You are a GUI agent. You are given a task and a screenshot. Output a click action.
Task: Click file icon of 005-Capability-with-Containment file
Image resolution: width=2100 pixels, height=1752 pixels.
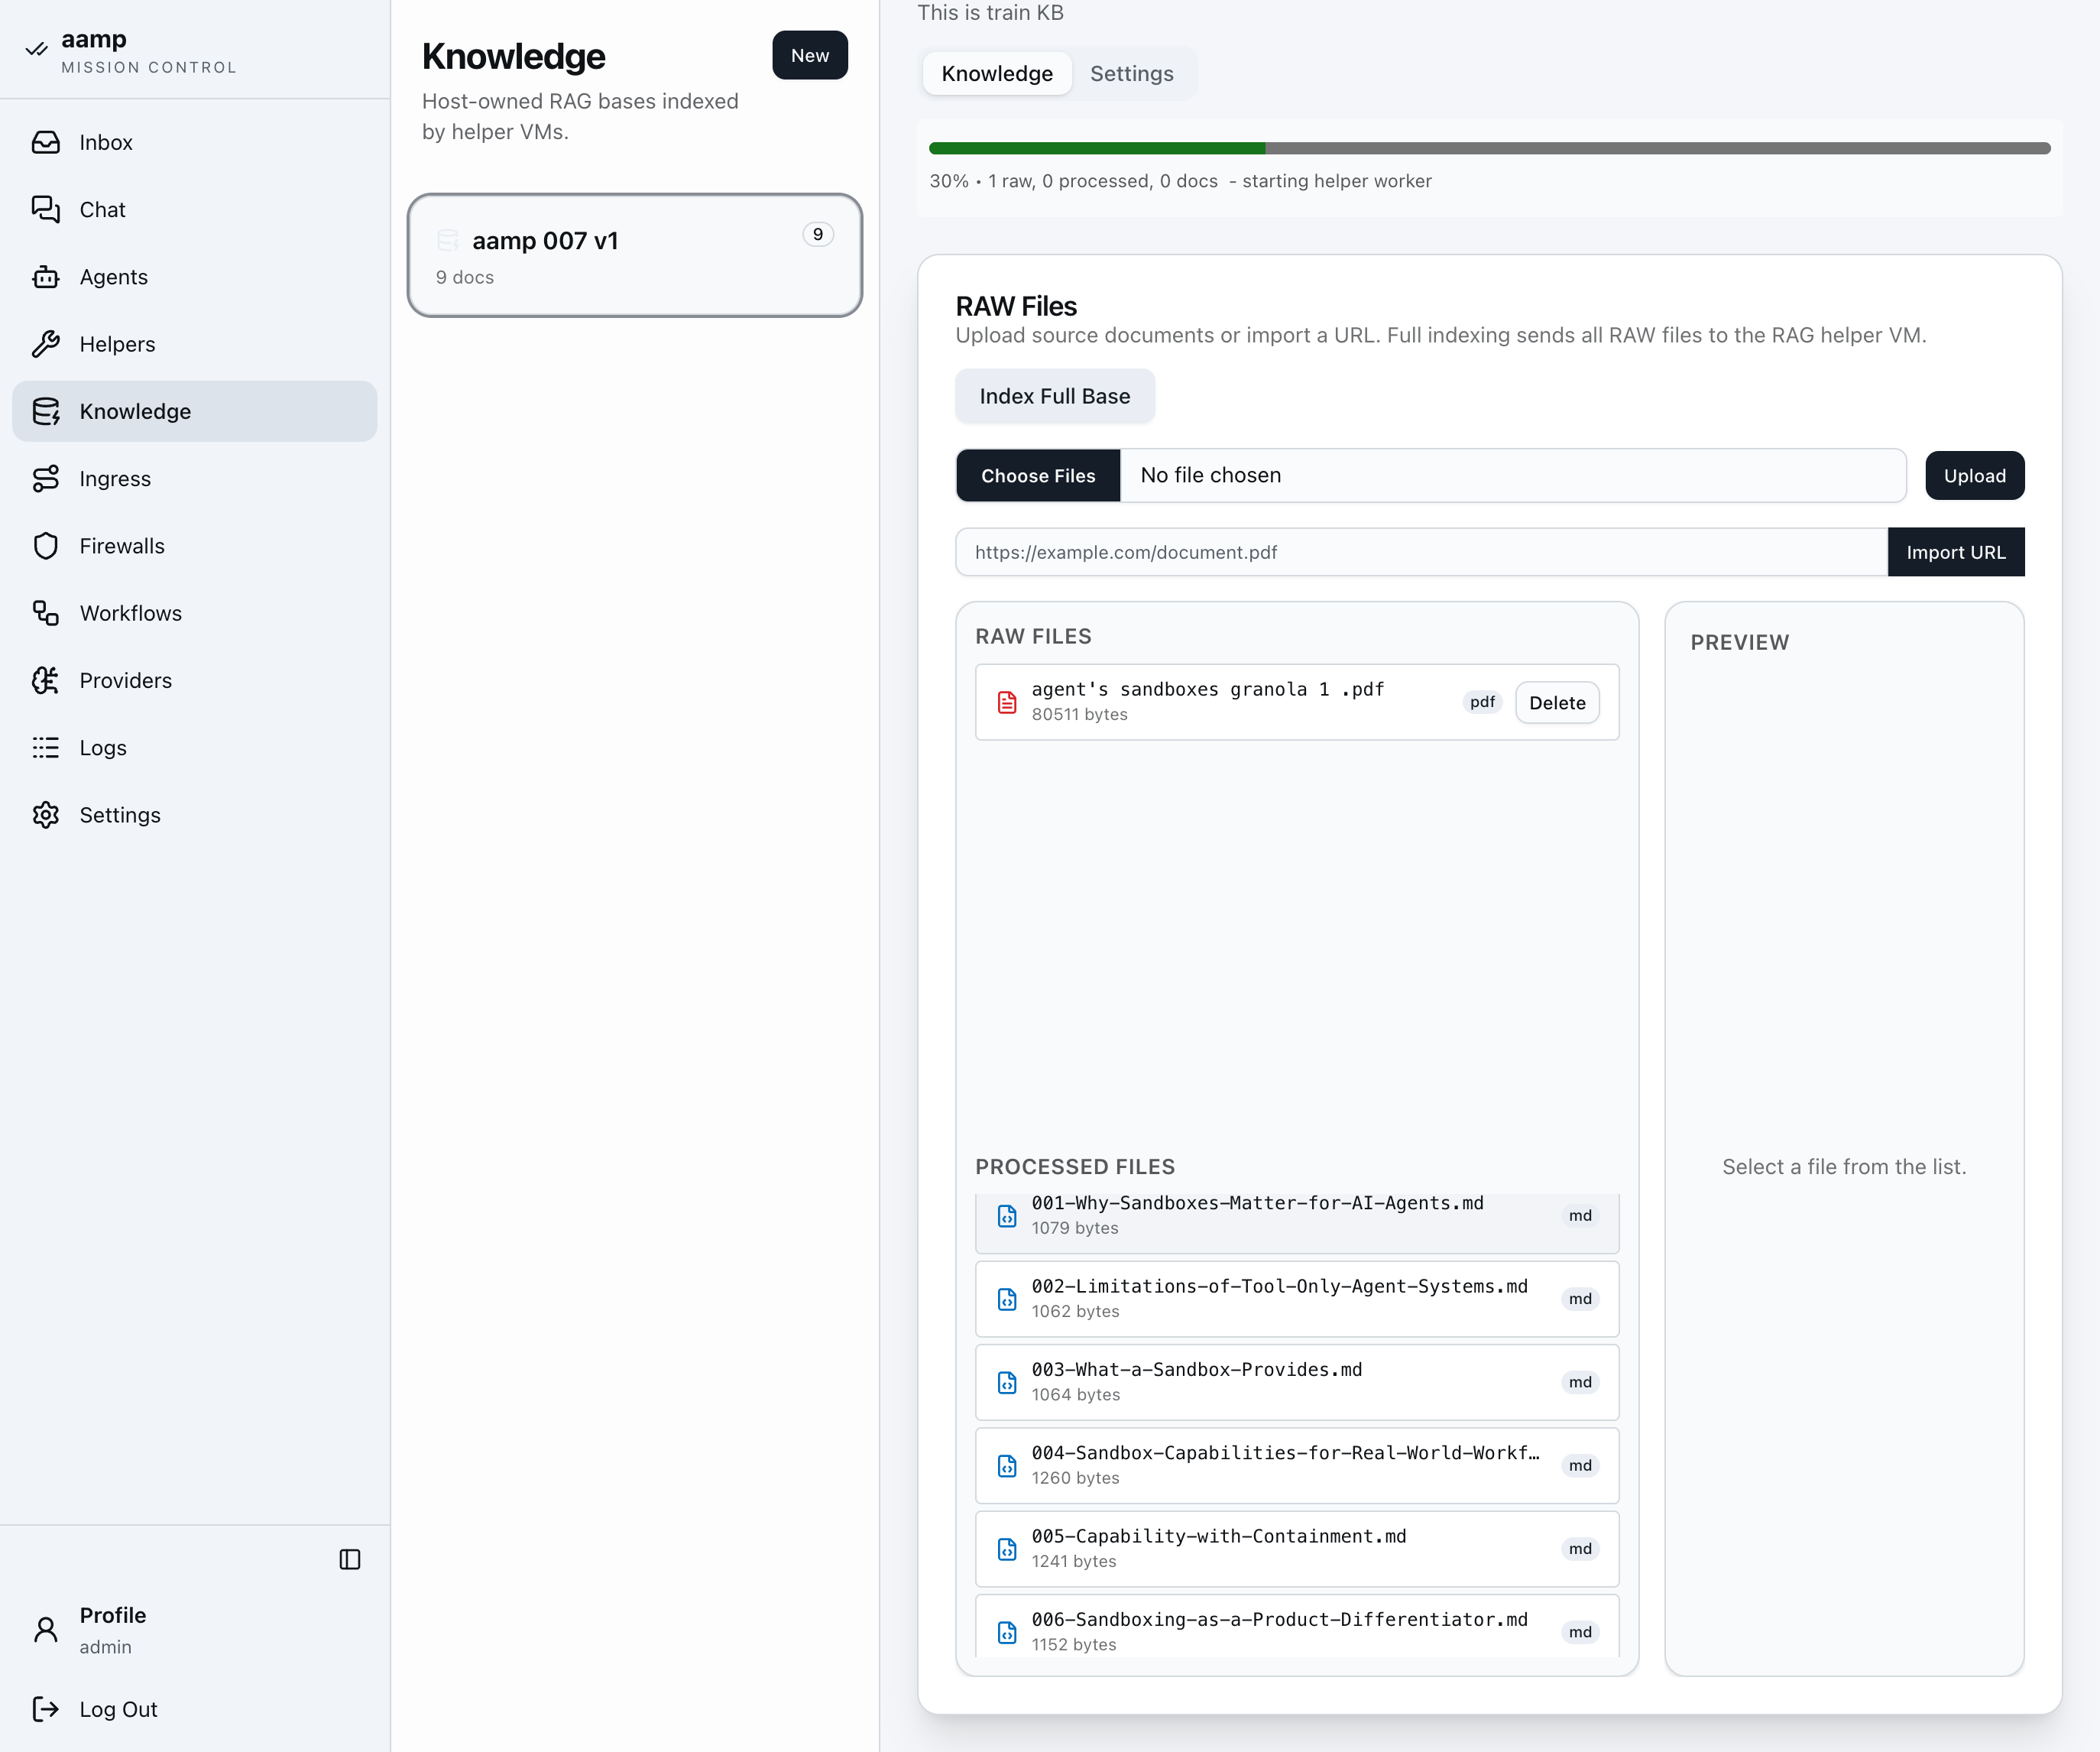1007,1549
